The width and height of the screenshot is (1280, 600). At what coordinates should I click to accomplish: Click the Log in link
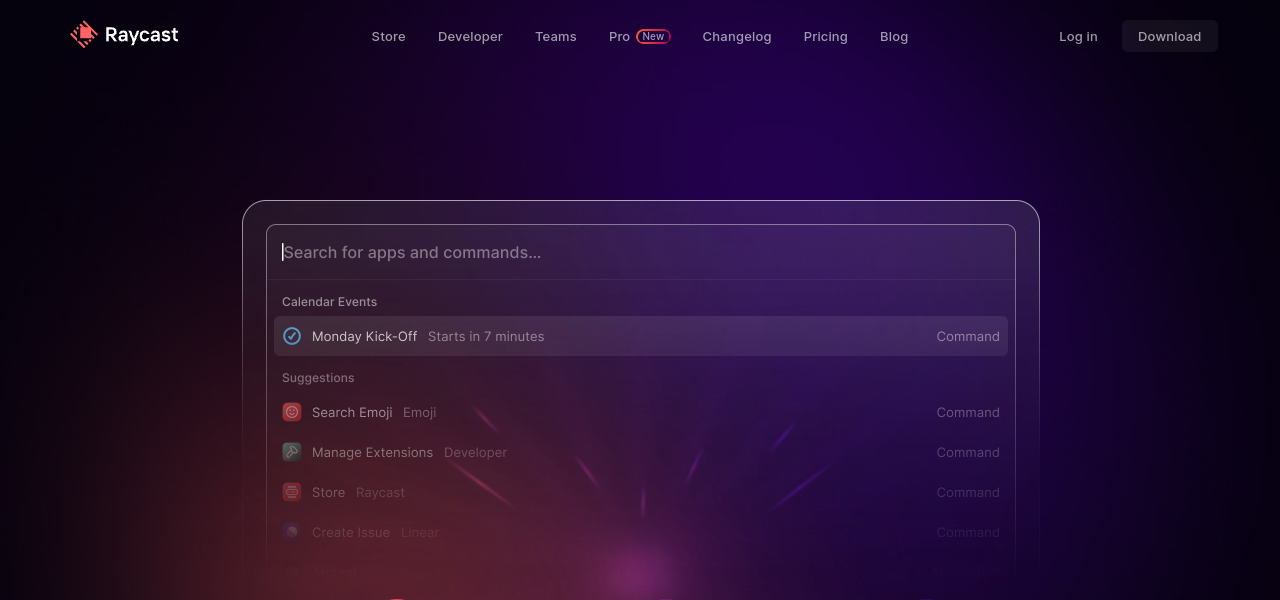(x=1078, y=37)
